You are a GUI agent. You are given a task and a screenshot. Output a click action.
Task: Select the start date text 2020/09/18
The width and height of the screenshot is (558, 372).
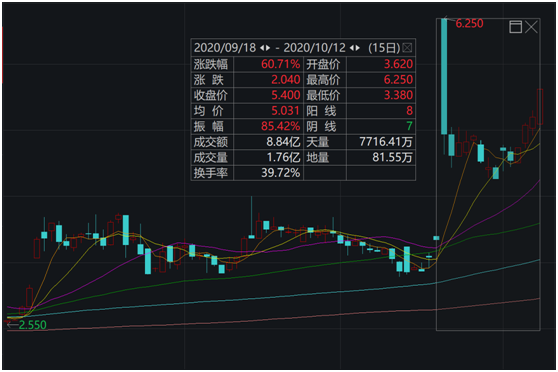[225, 48]
